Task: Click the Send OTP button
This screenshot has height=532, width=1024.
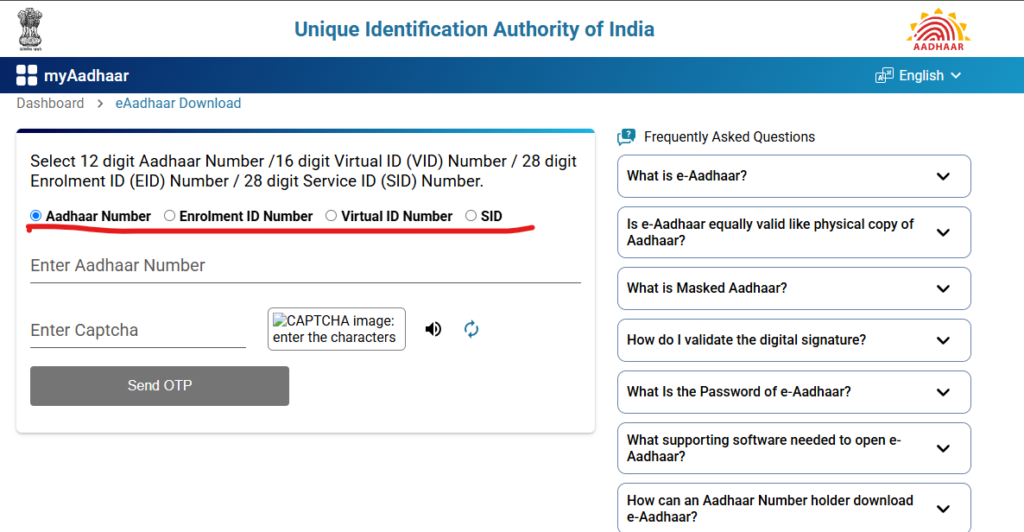Action: (159, 386)
